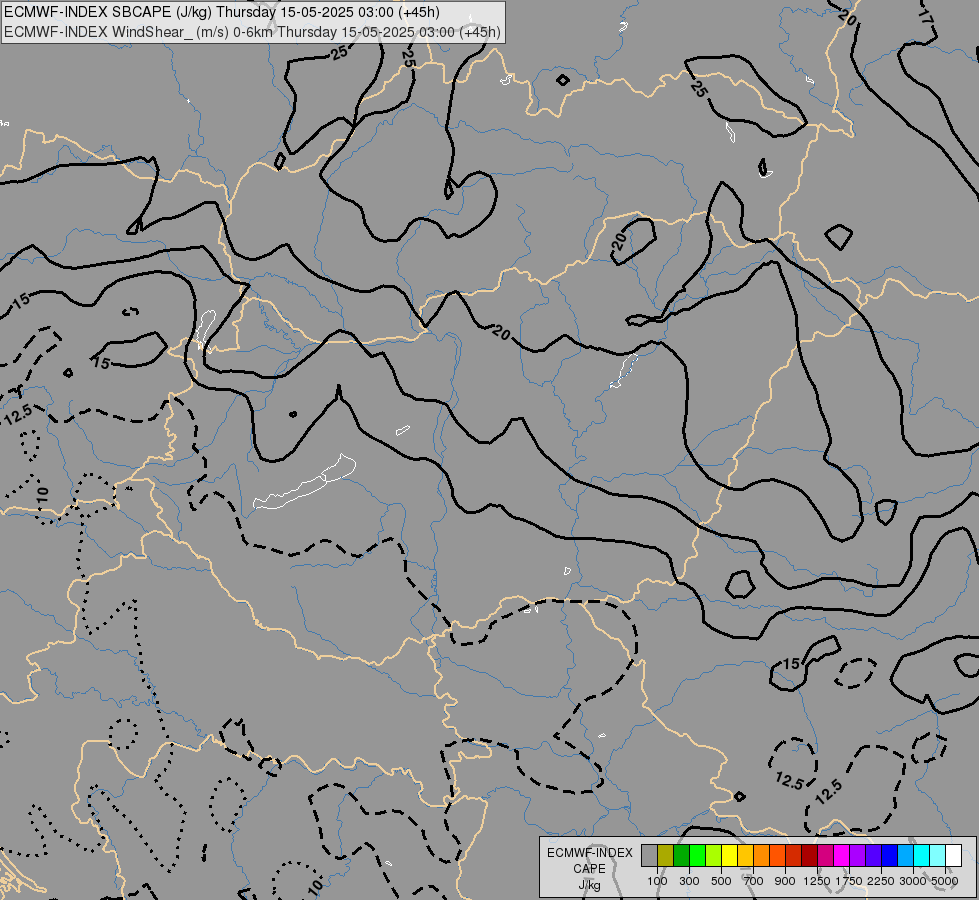The width and height of the screenshot is (979, 900).
Task: Click the olive swatch in the CAPE legend
Action: pos(666,856)
